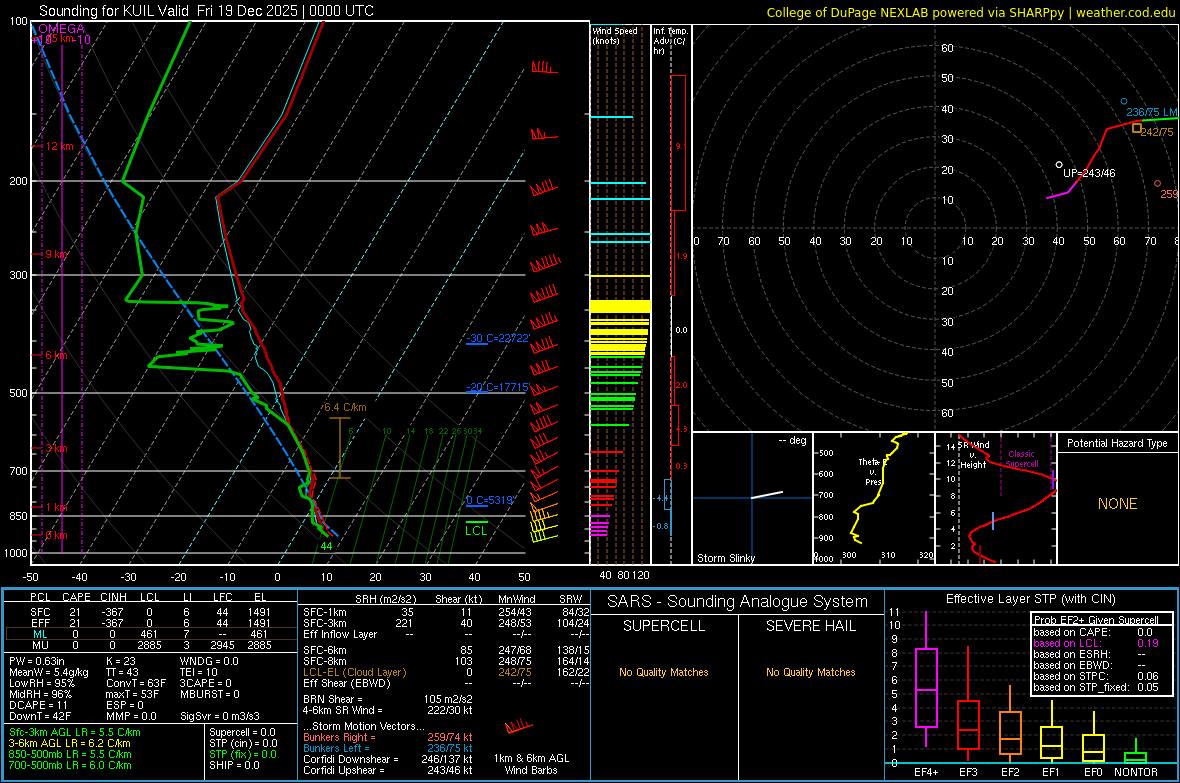Click the white Storm Slinky line

click(x=767, y=495)
